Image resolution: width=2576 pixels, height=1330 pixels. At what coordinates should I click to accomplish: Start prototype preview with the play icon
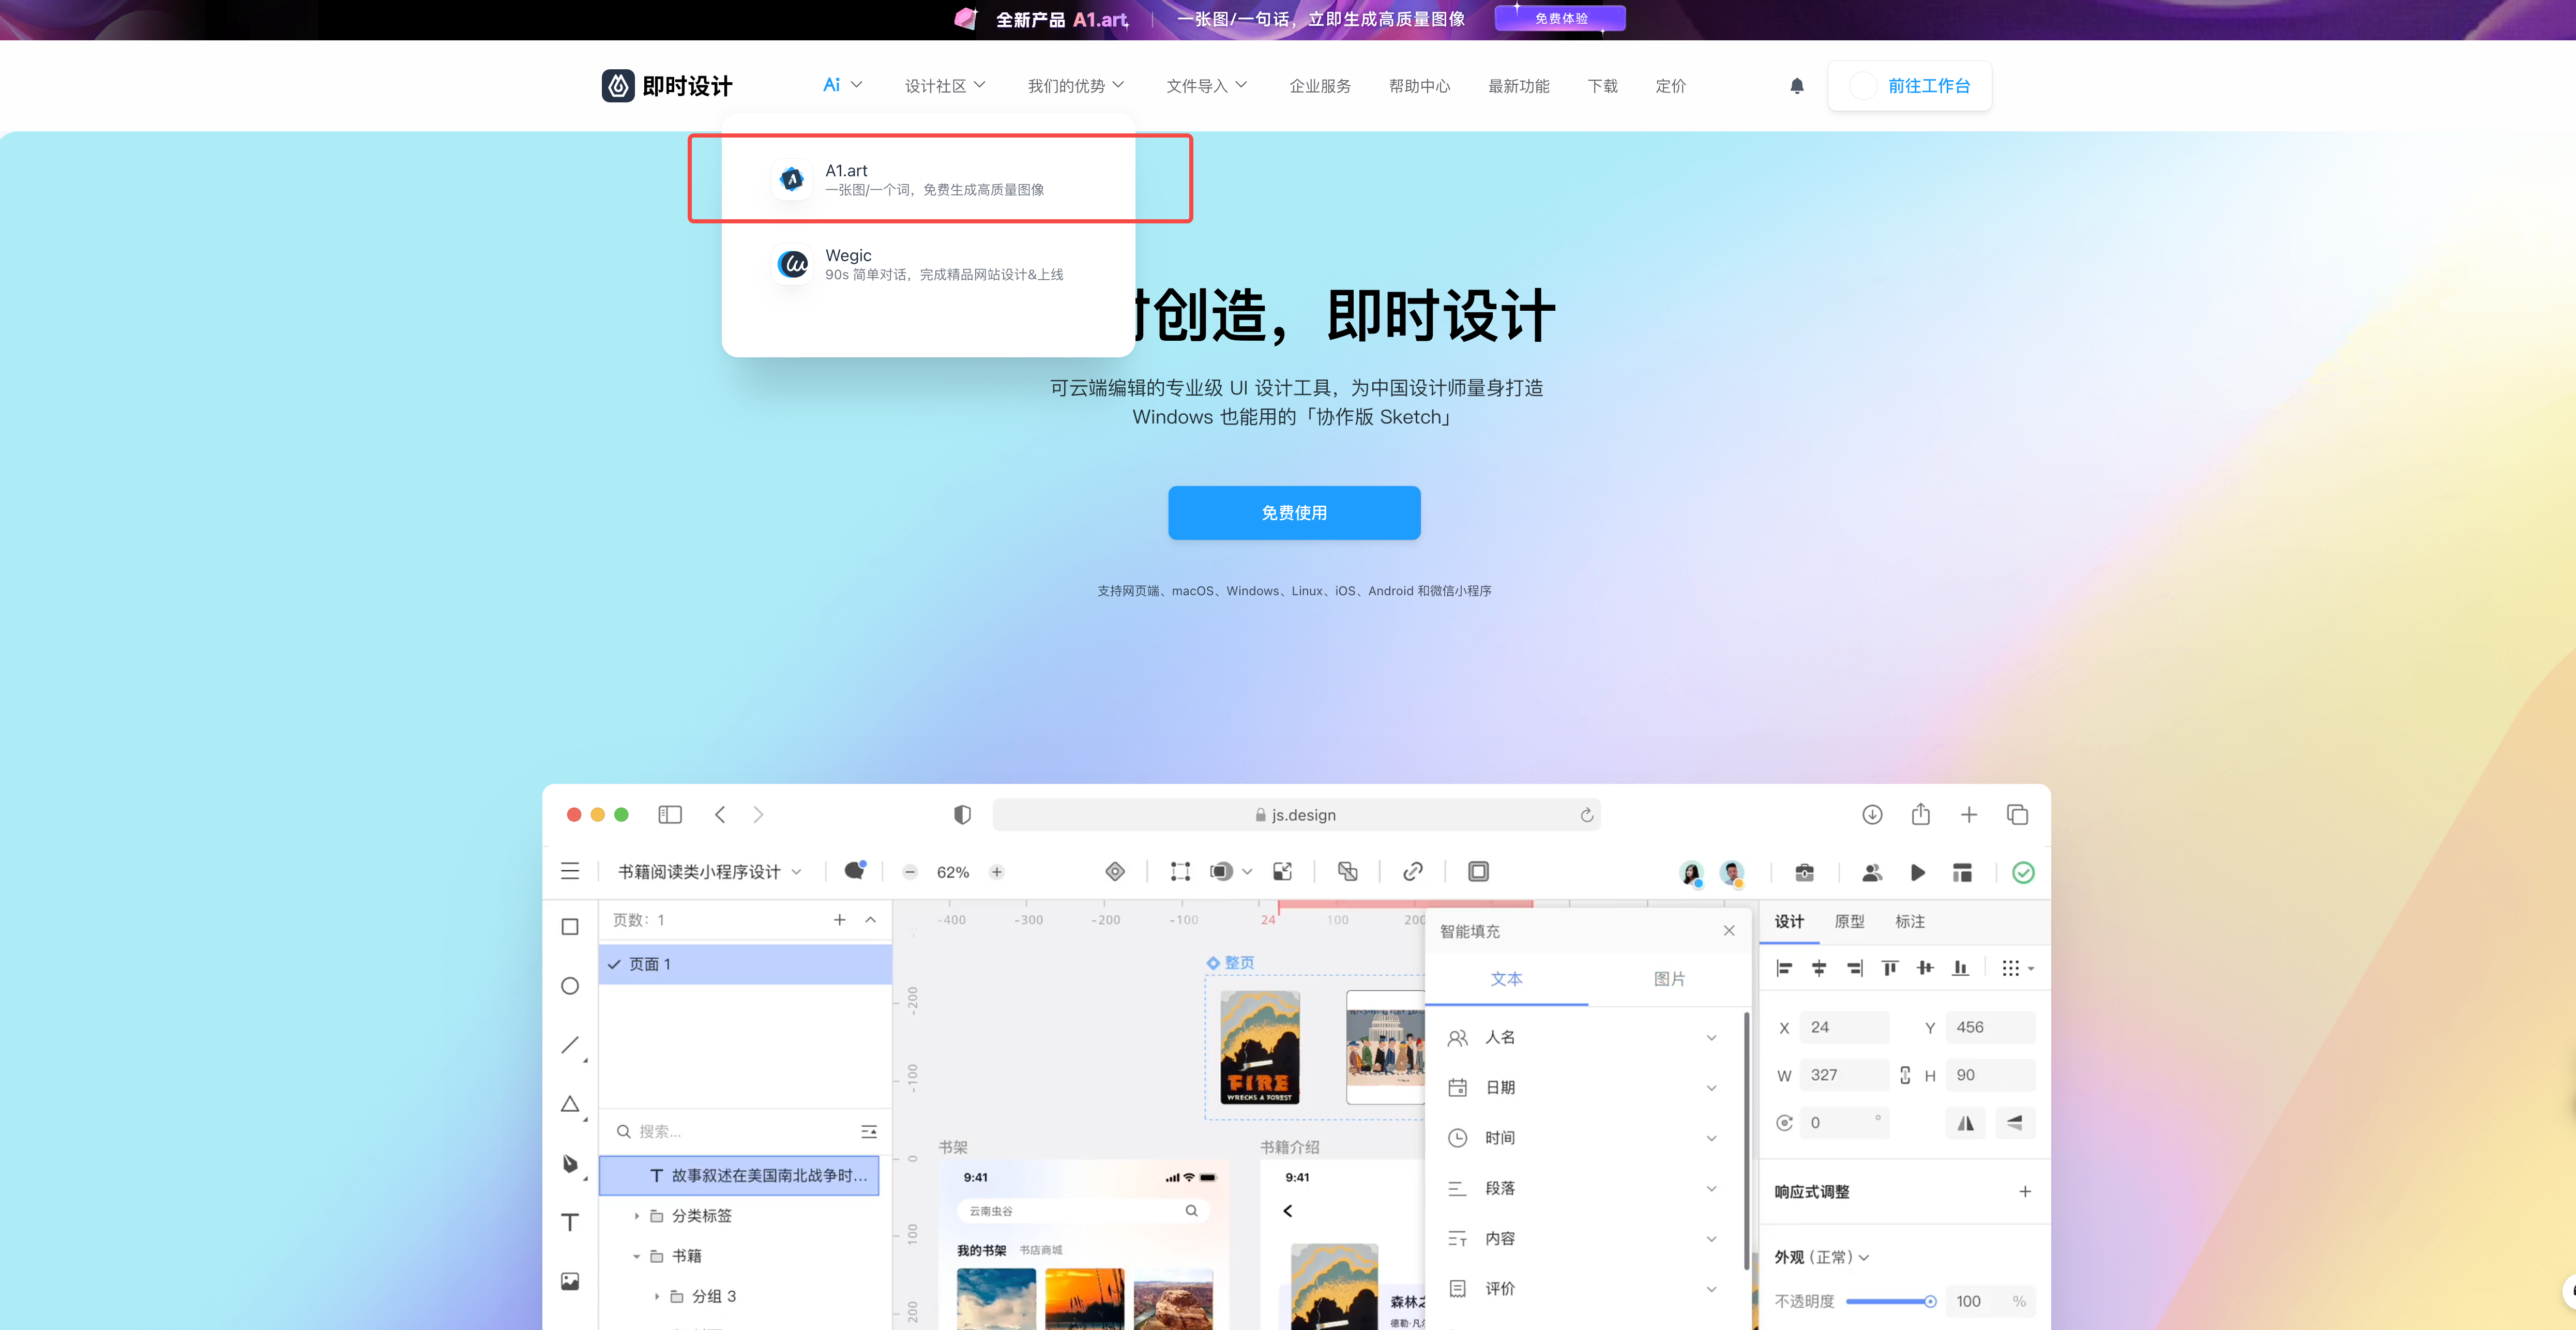(x=1918, y=872)
